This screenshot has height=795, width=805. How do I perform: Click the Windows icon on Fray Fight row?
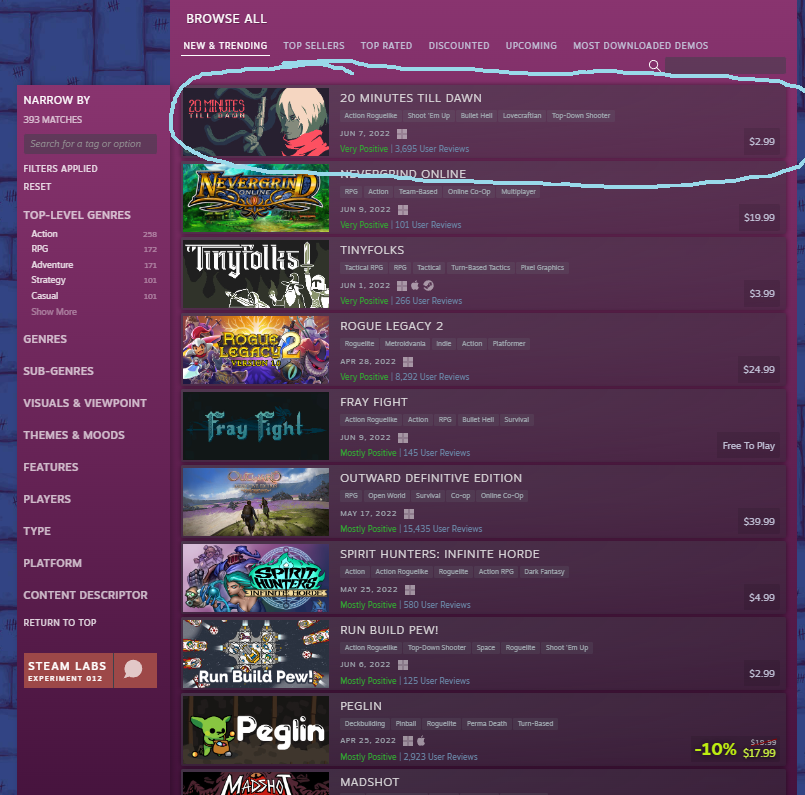click(x=402, y=438)
